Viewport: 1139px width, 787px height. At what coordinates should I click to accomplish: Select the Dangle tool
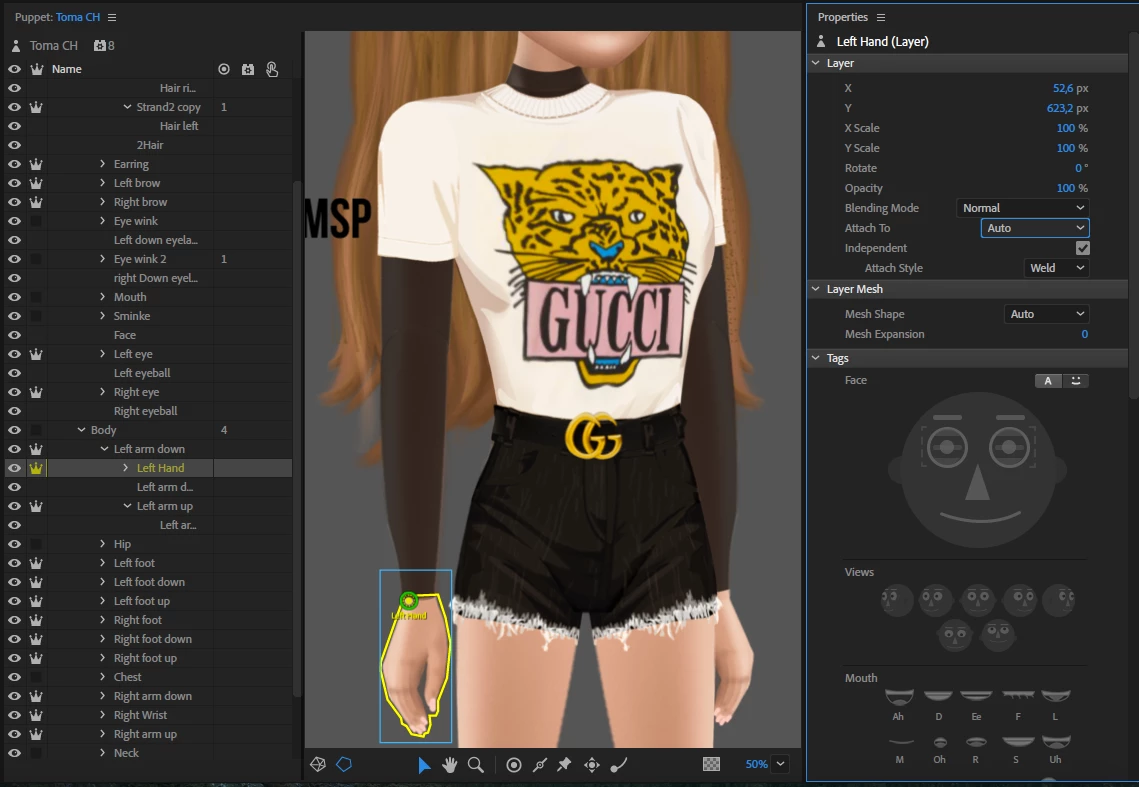click(x=619, y=764)
